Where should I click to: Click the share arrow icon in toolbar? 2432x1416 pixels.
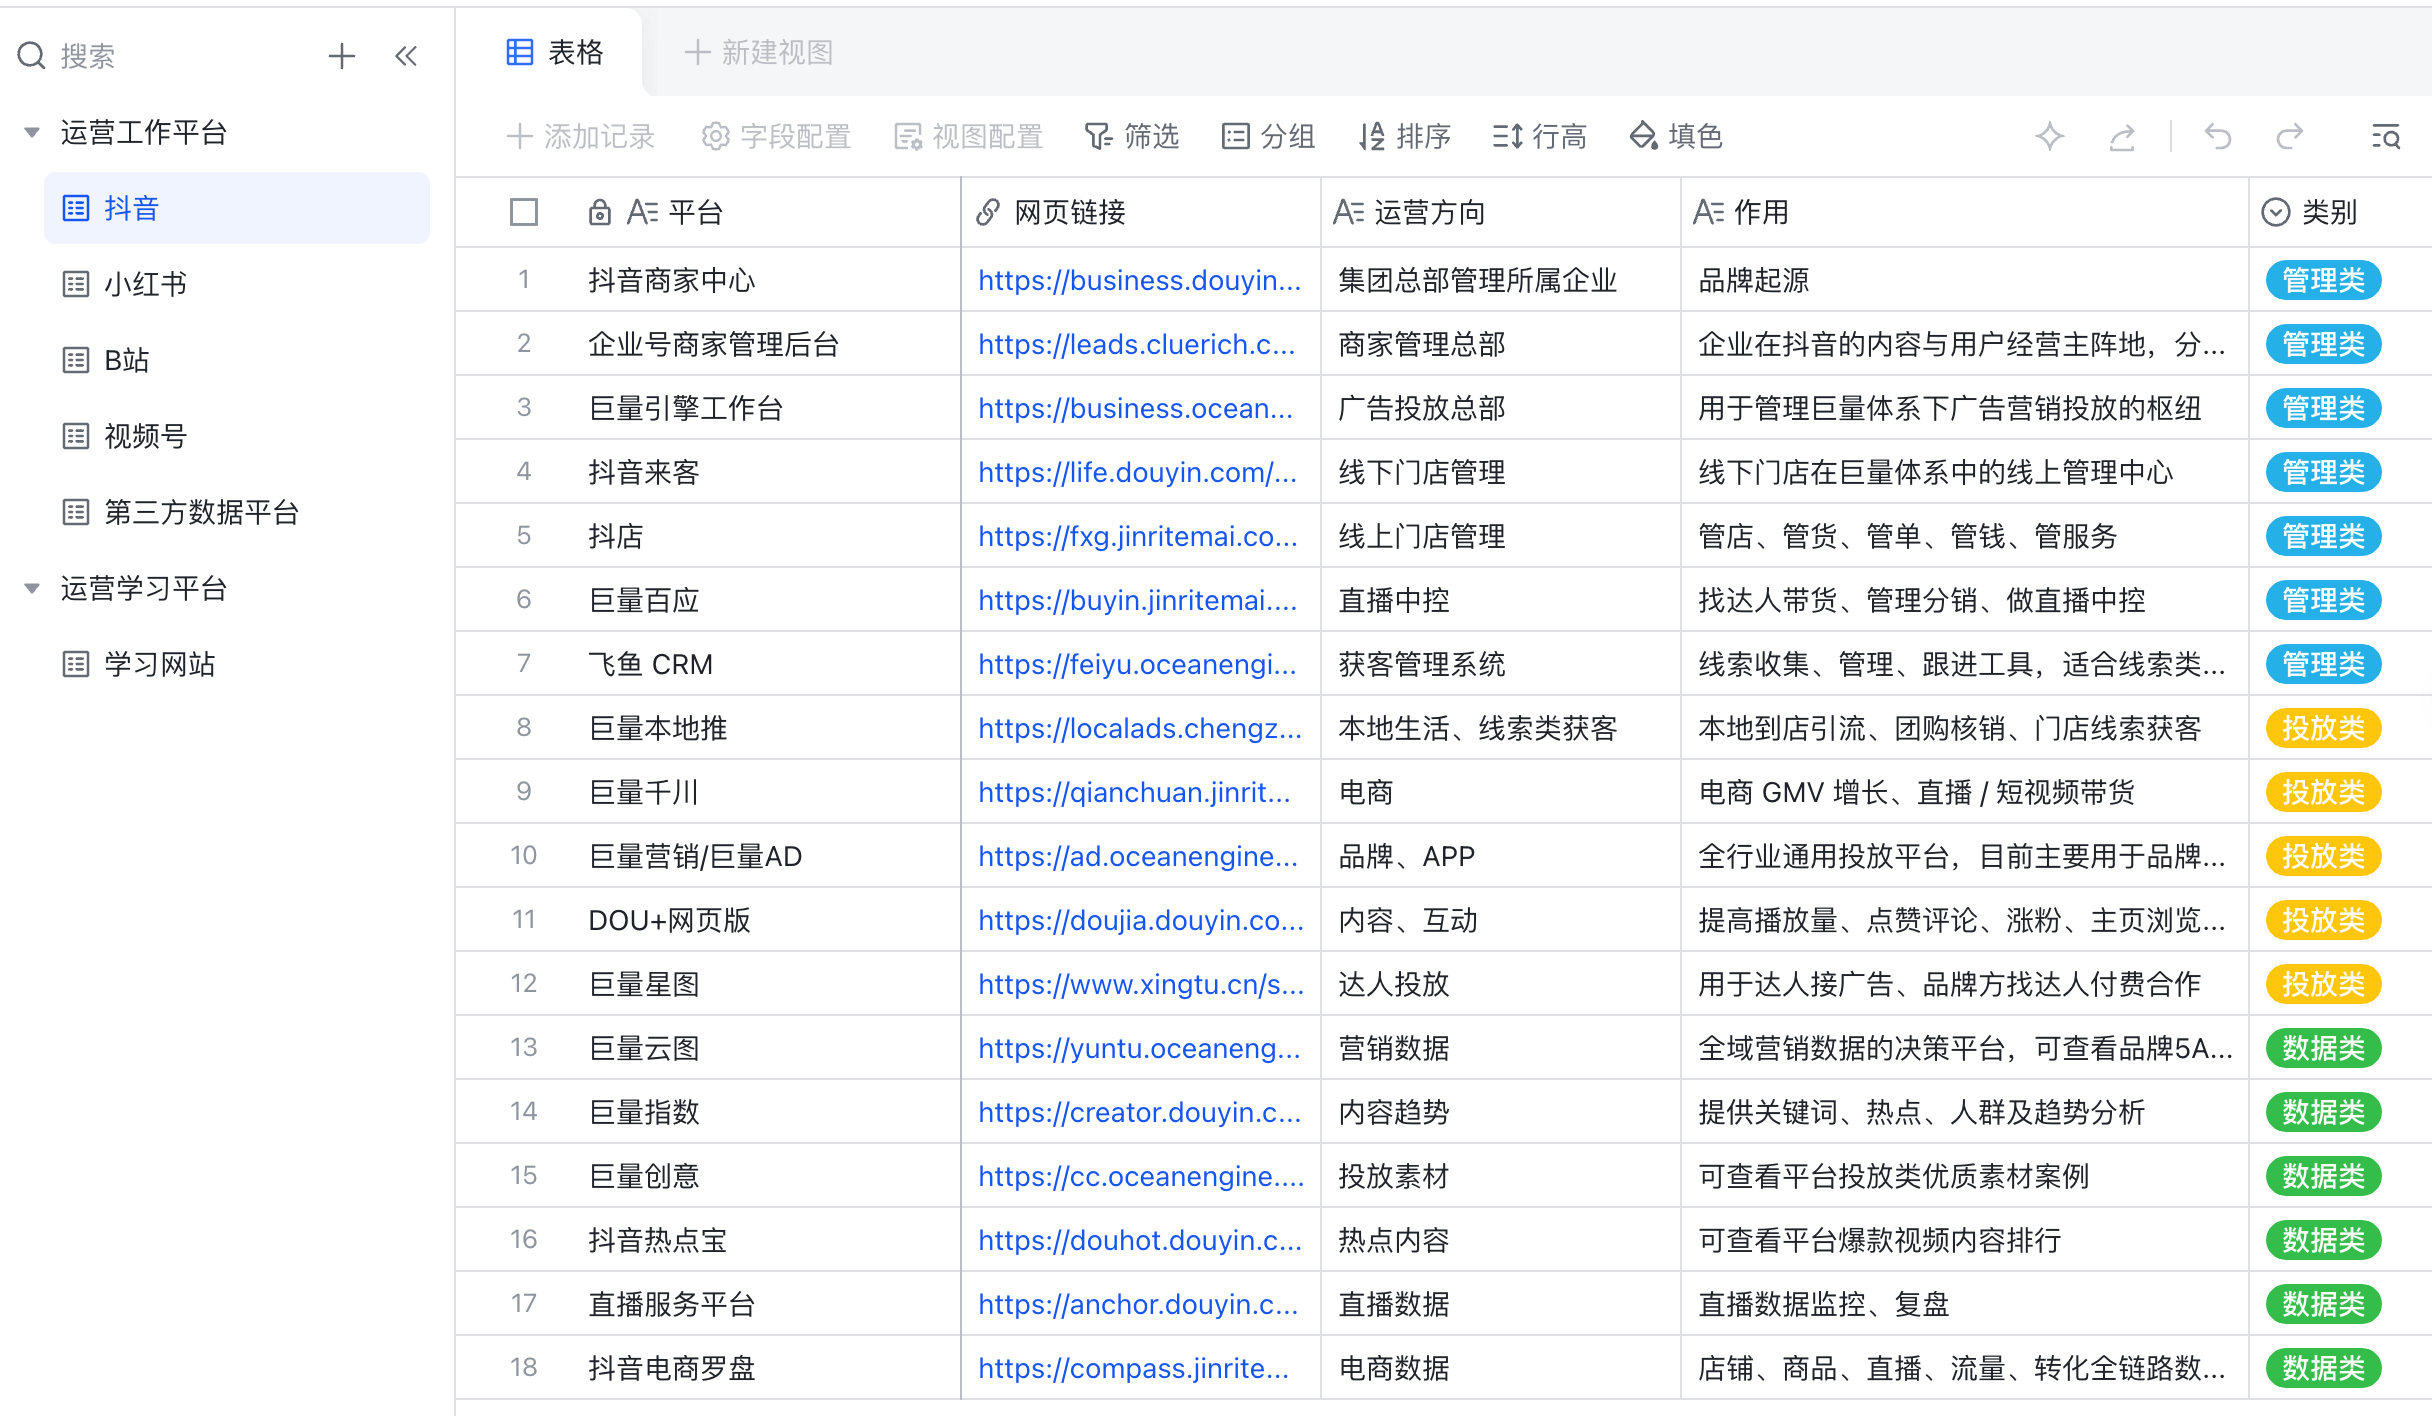click(x=2122, y=136)
